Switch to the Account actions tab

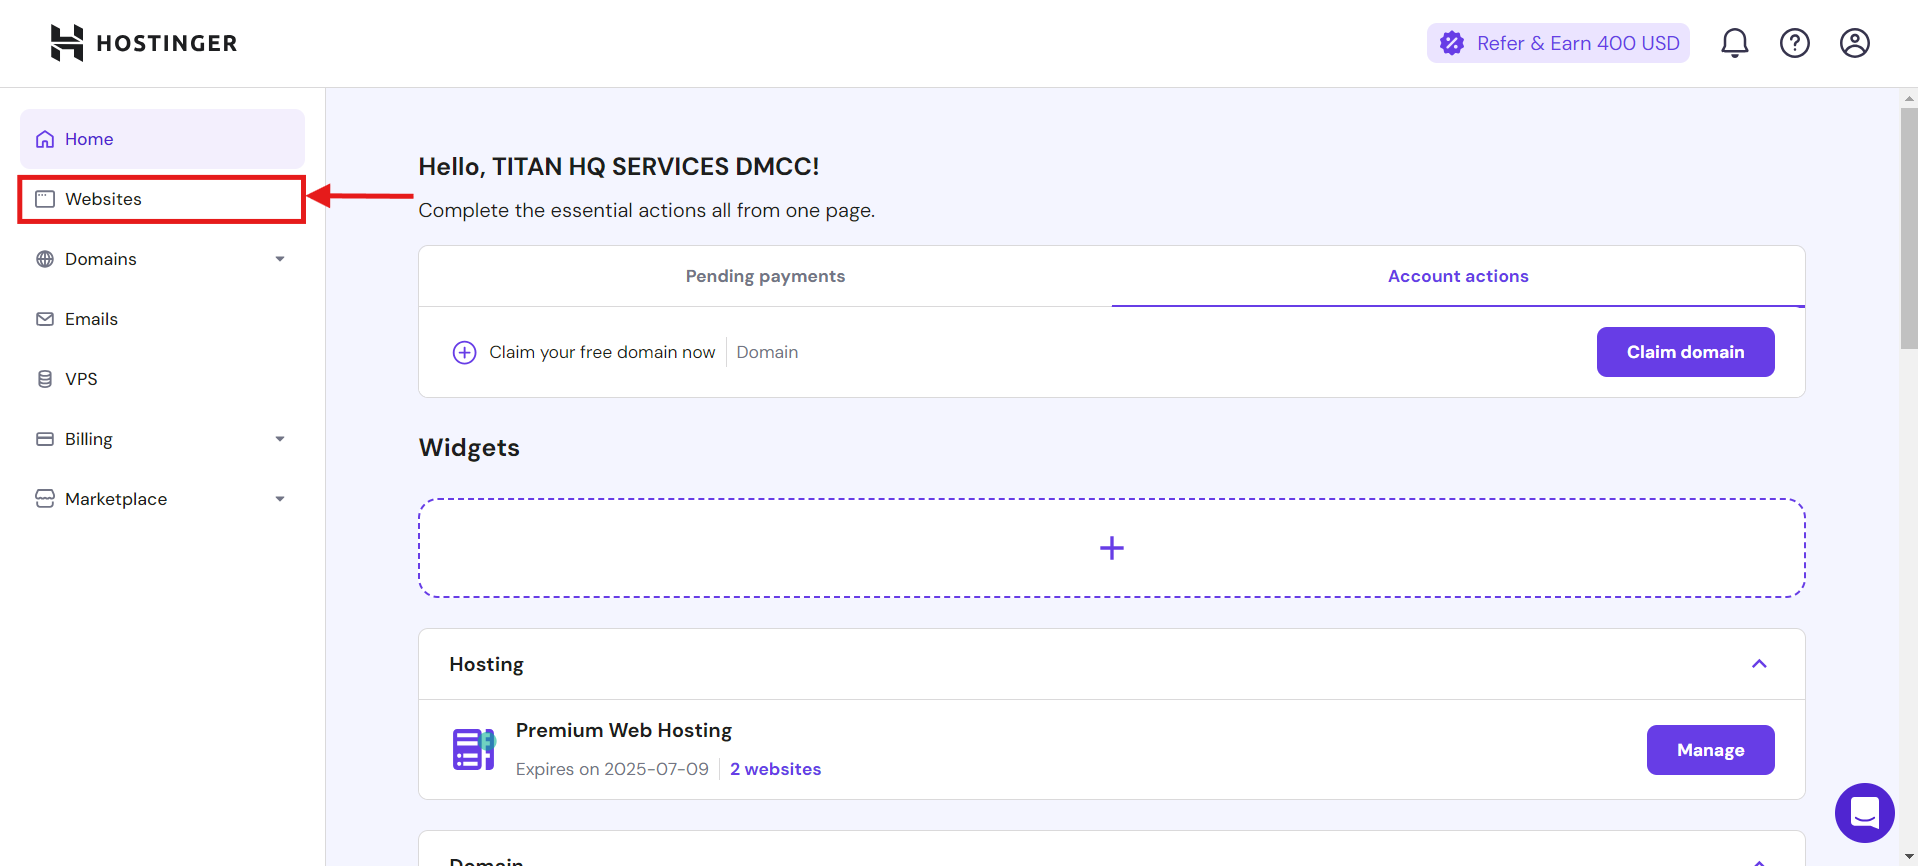[x=1458, y=276]
